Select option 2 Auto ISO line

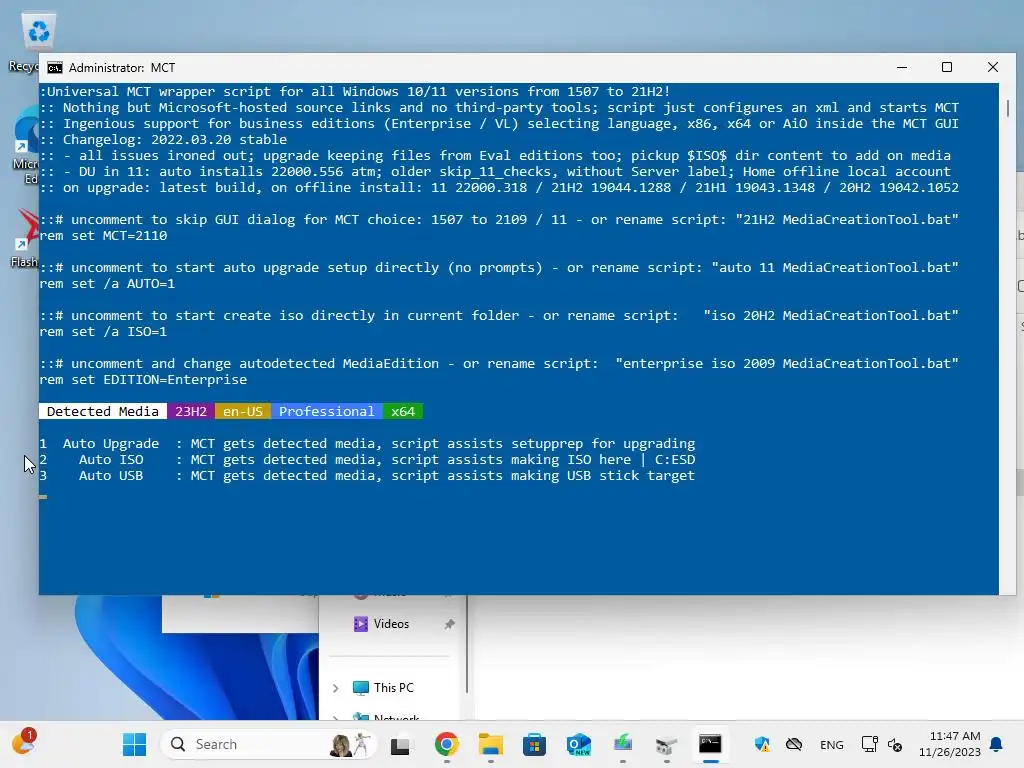[367, 460]
